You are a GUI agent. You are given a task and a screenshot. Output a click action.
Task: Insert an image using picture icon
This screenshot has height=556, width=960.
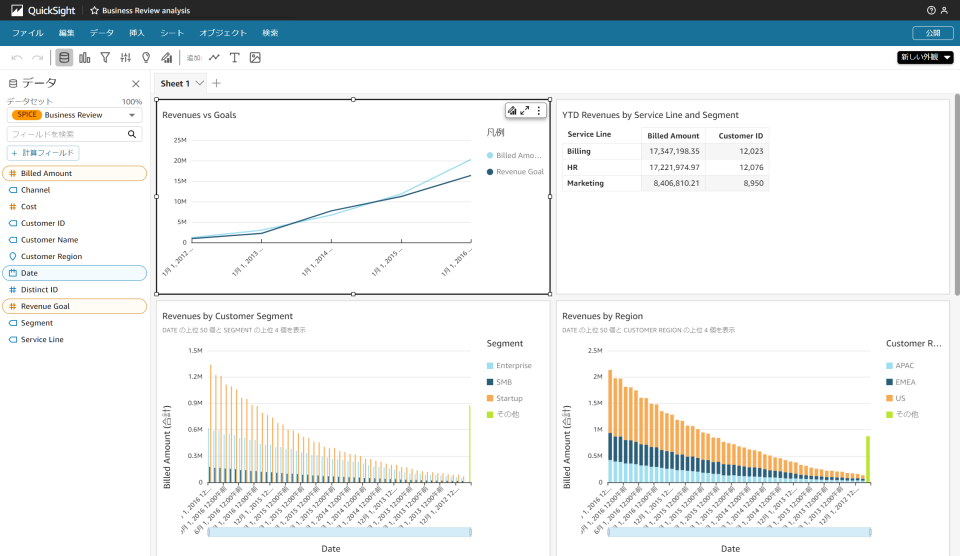[x=255, y=58]
